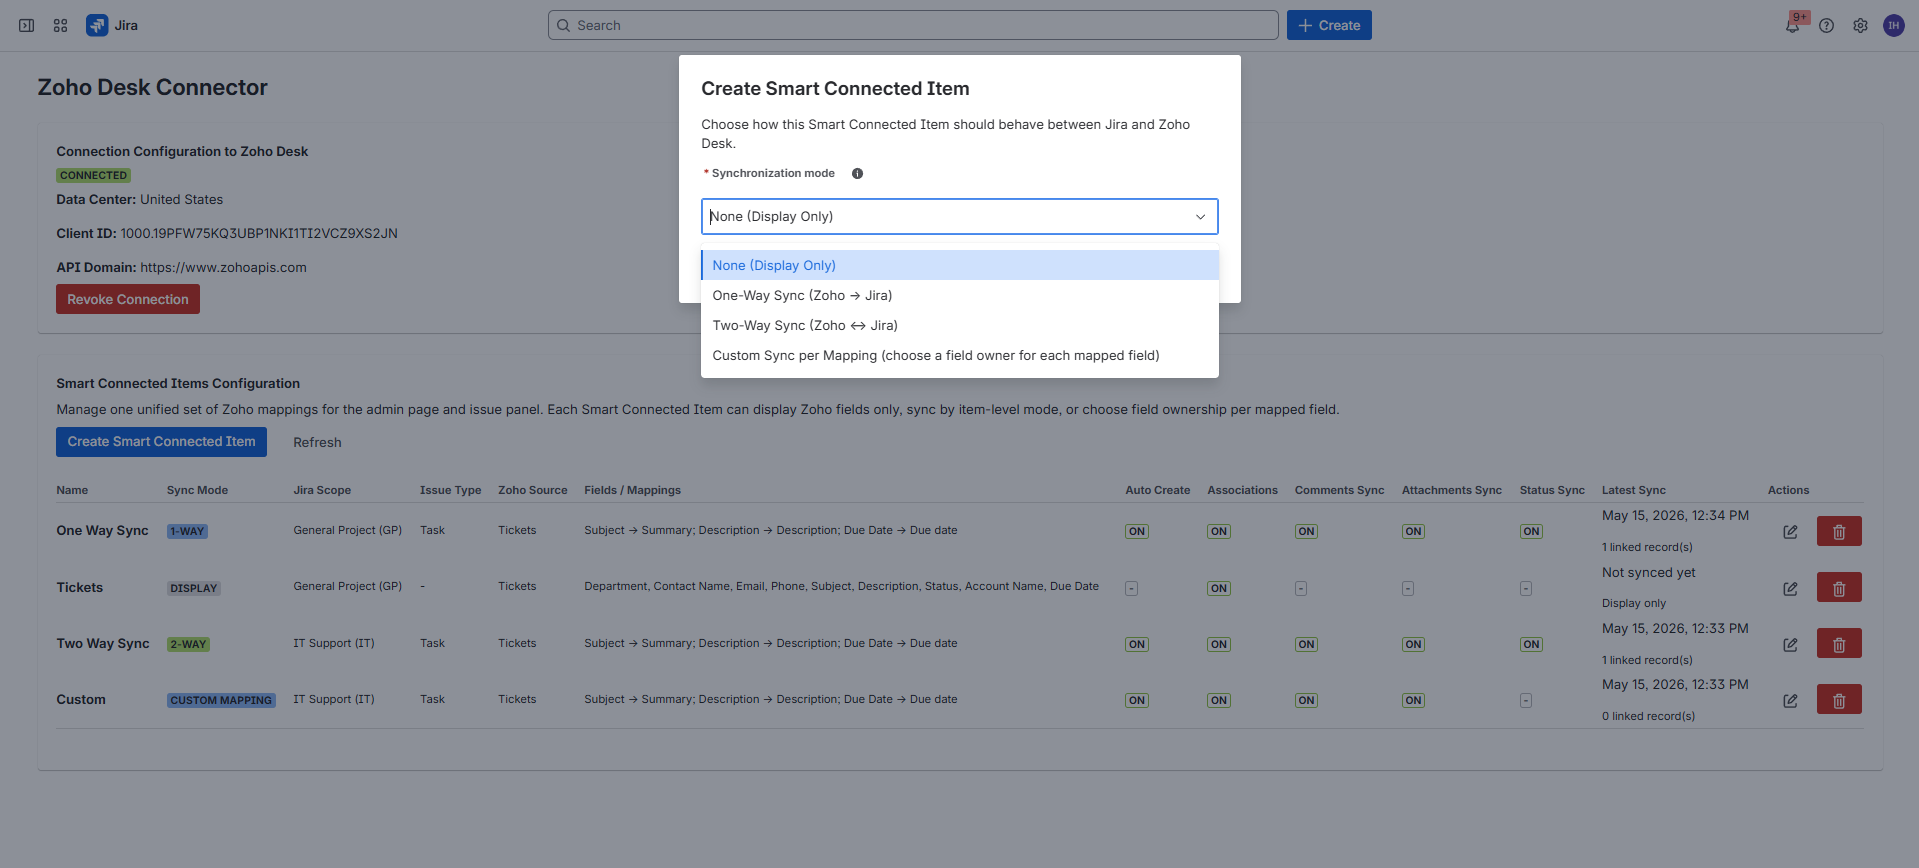Click the DISPLAY sync mode badge
The width and height of the screenshot is (1919, 868).
point(194,588)
